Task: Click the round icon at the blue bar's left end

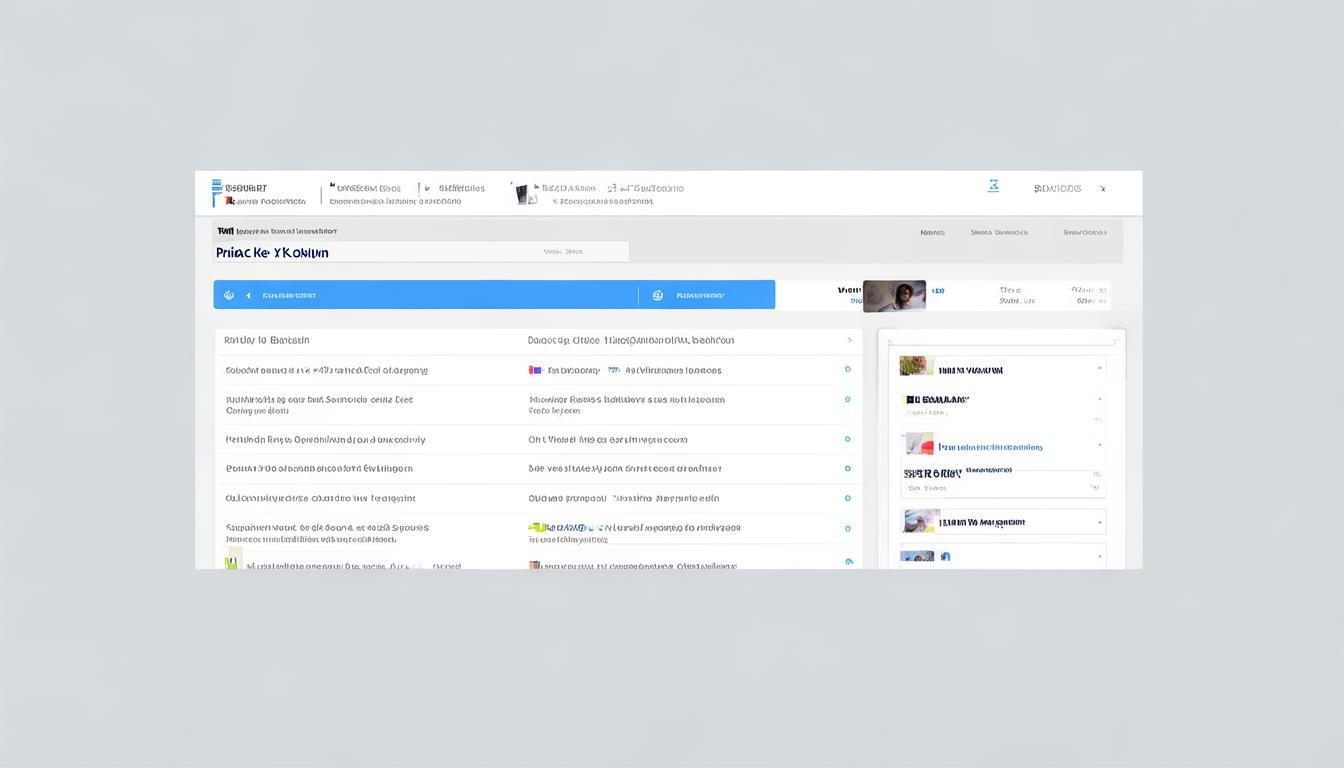Action: (x=229, y=295)
